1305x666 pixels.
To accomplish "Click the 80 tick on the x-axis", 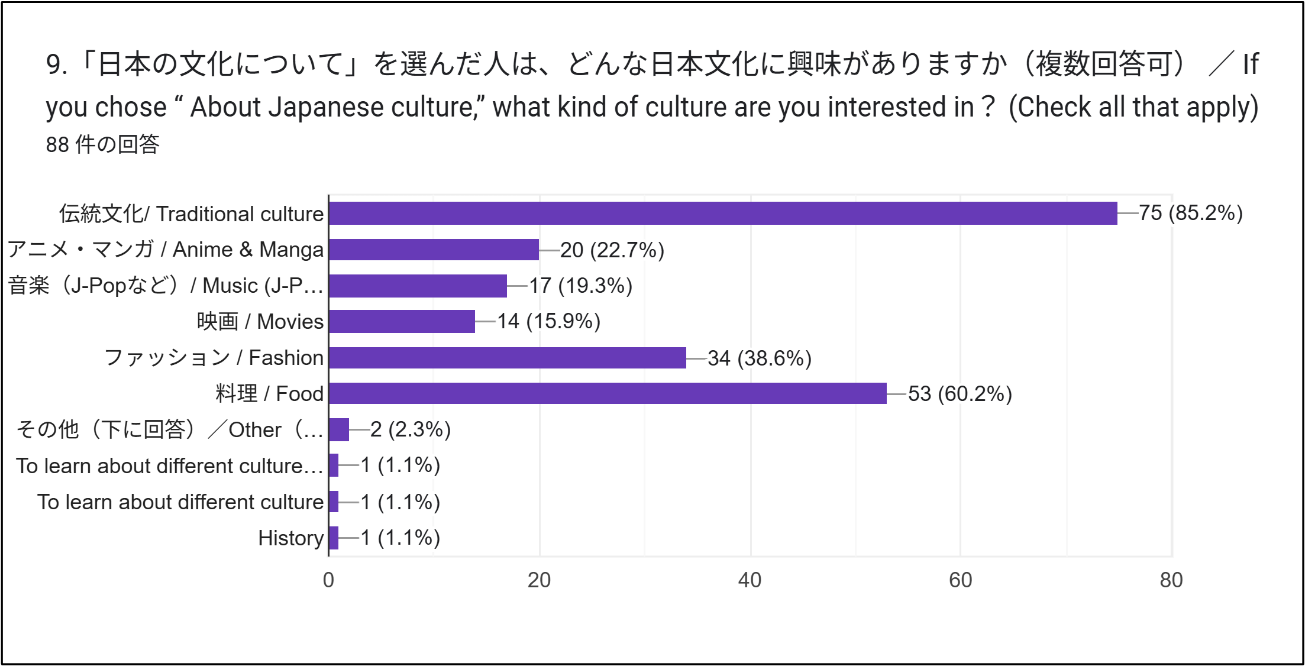I will pos(1171,580).
